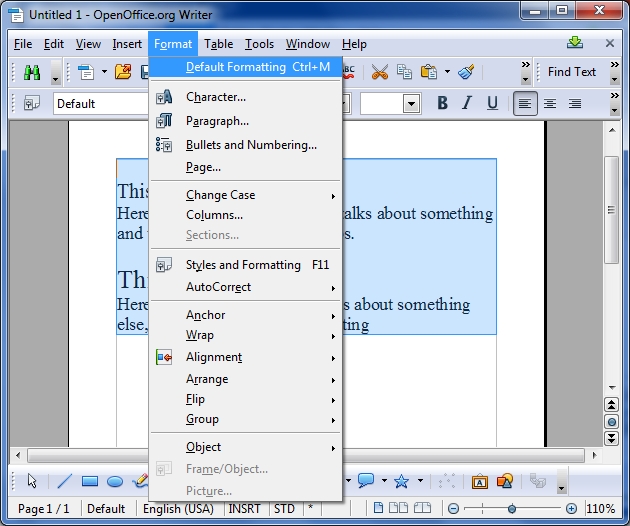
Task: Click the Find Text search field
Action: click(x=572, y=72)
